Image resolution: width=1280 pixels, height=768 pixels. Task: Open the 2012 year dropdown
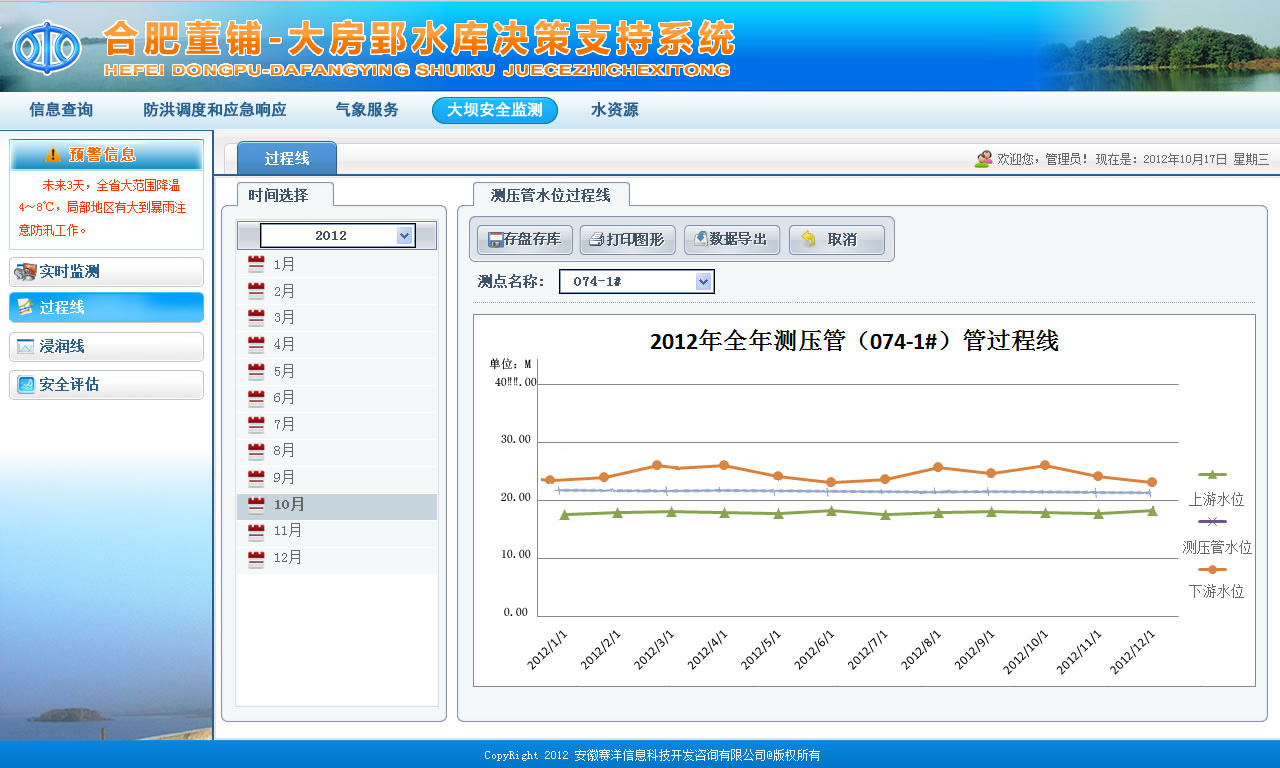click(338, 235)
